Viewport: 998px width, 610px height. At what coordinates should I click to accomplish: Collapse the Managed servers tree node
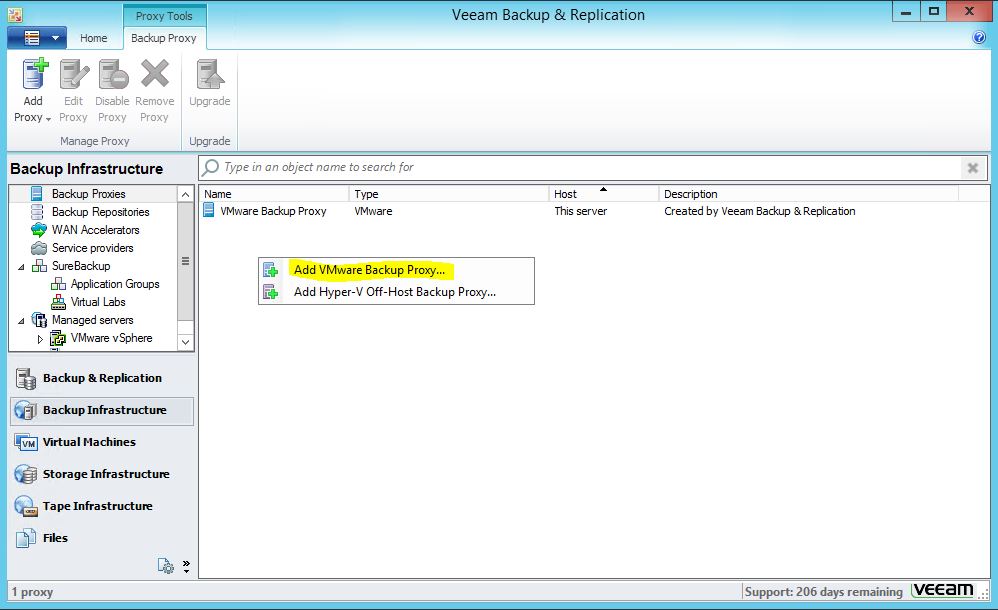click(22, 321)
